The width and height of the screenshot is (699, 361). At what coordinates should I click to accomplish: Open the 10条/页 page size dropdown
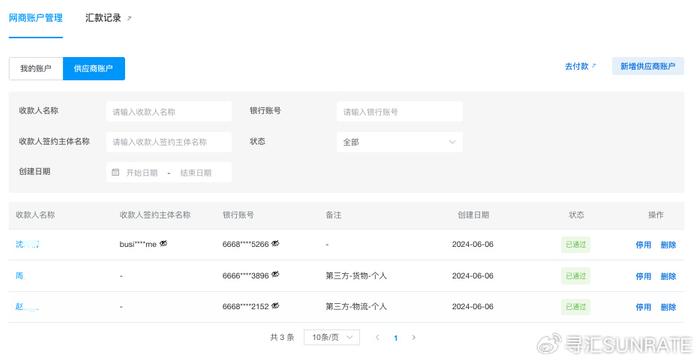click(332, 337)
